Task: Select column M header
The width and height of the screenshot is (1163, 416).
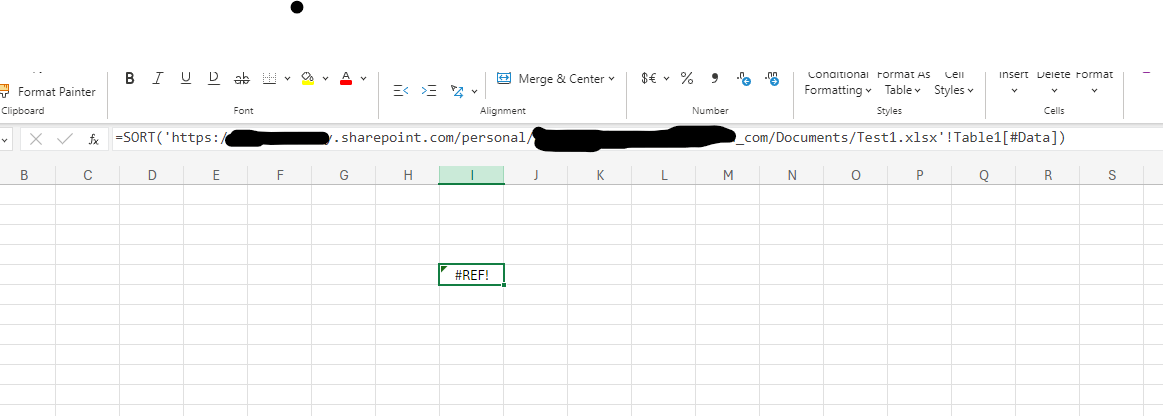Action: coord(728,175)
